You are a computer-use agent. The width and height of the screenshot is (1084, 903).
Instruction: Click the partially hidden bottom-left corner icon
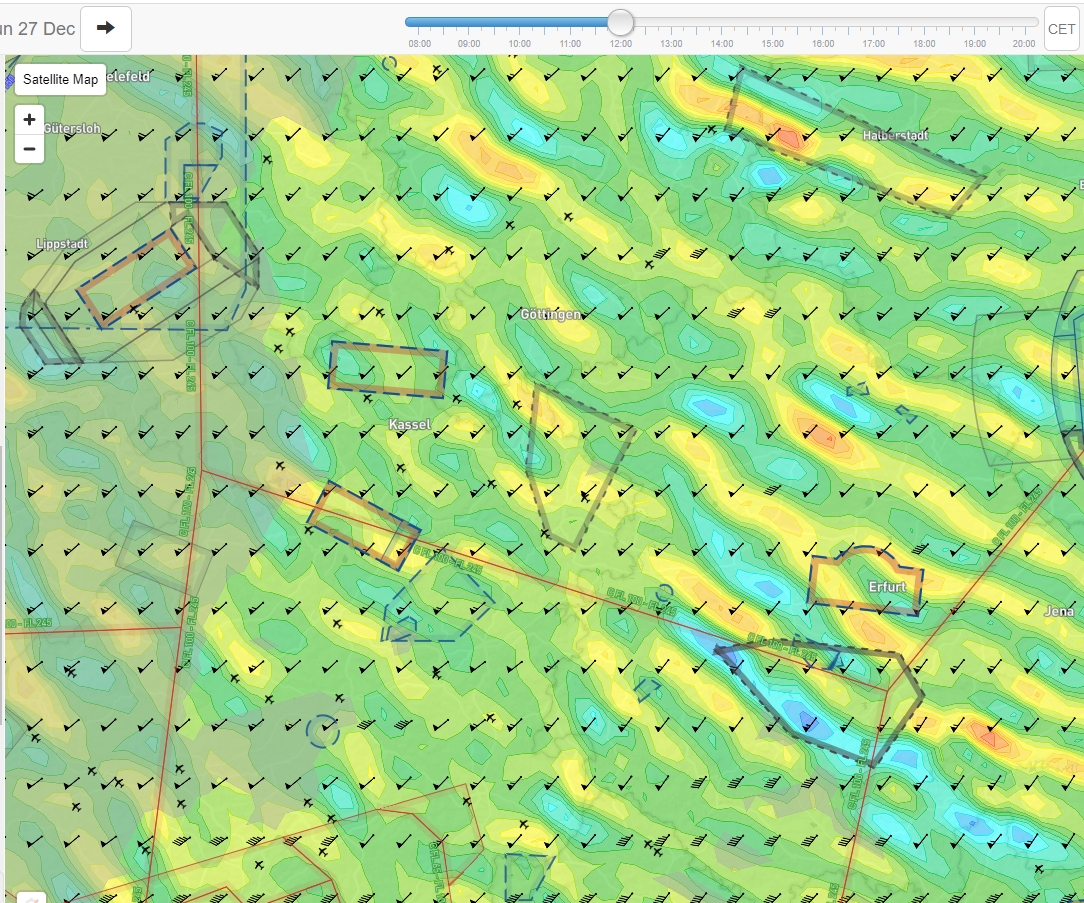pyautogui.click(x=31, y=897)
